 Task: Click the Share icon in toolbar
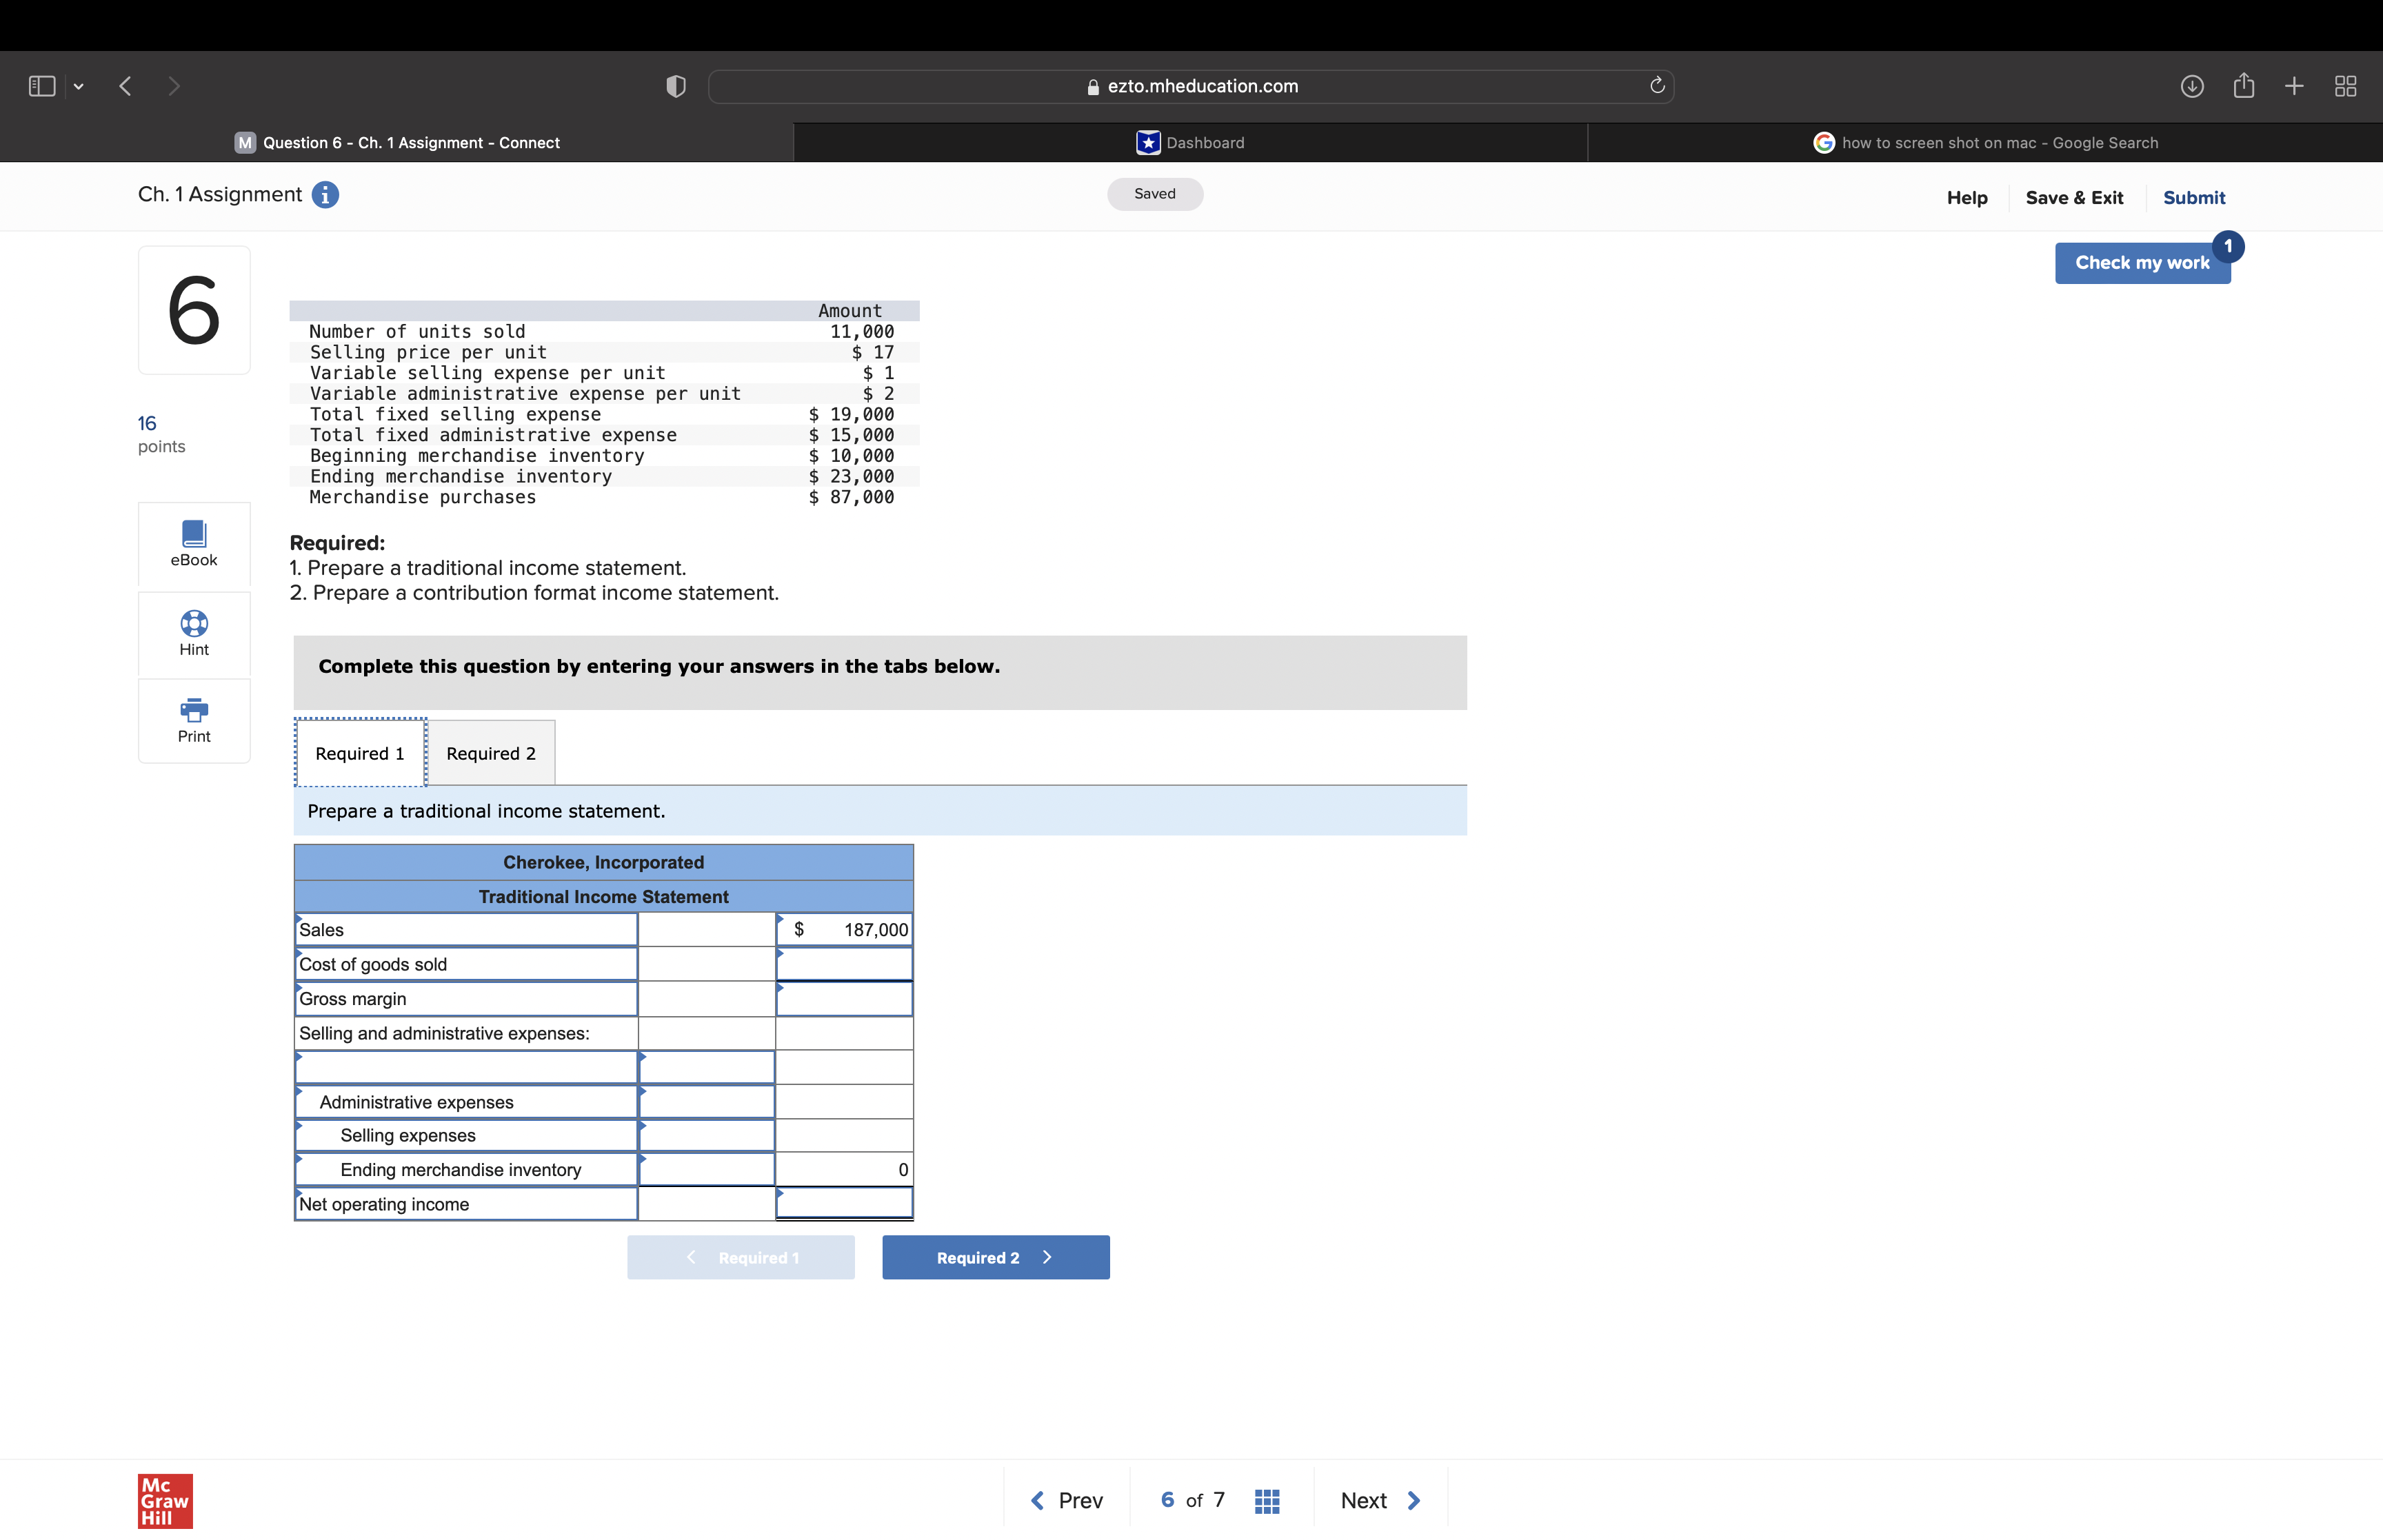pos(2243,87)
